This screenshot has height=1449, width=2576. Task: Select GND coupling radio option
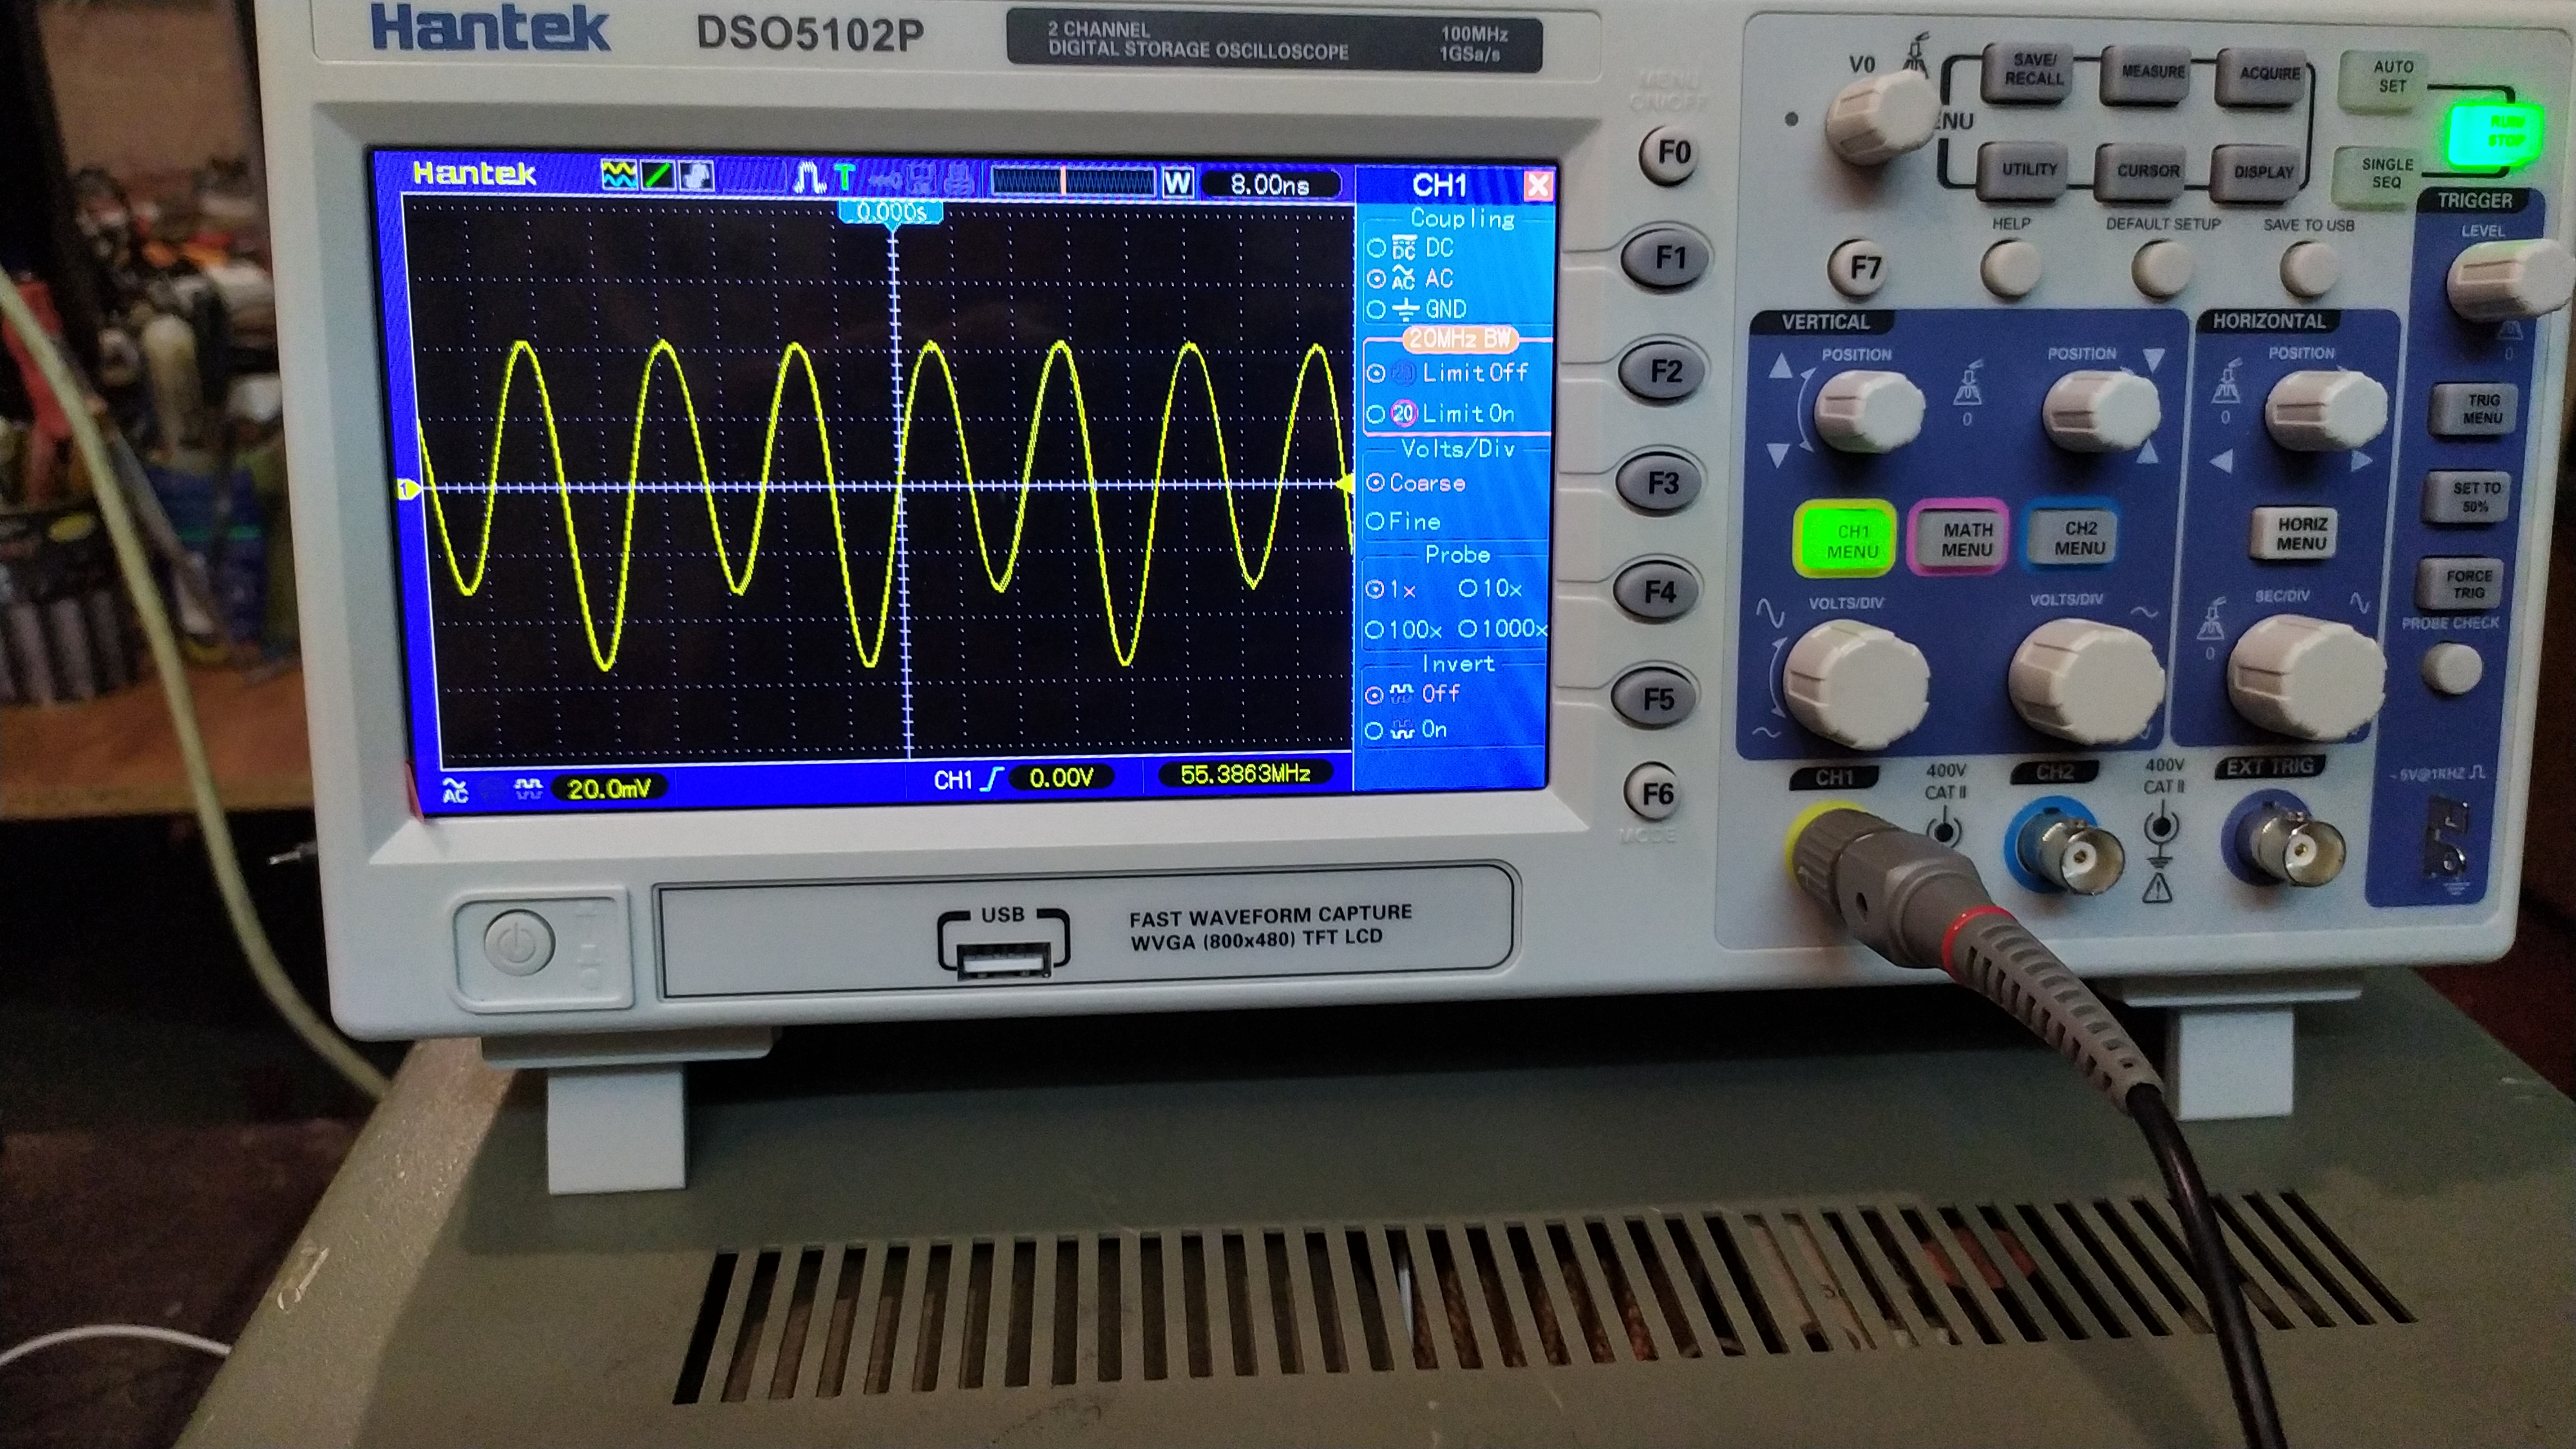click(1377, 310)
